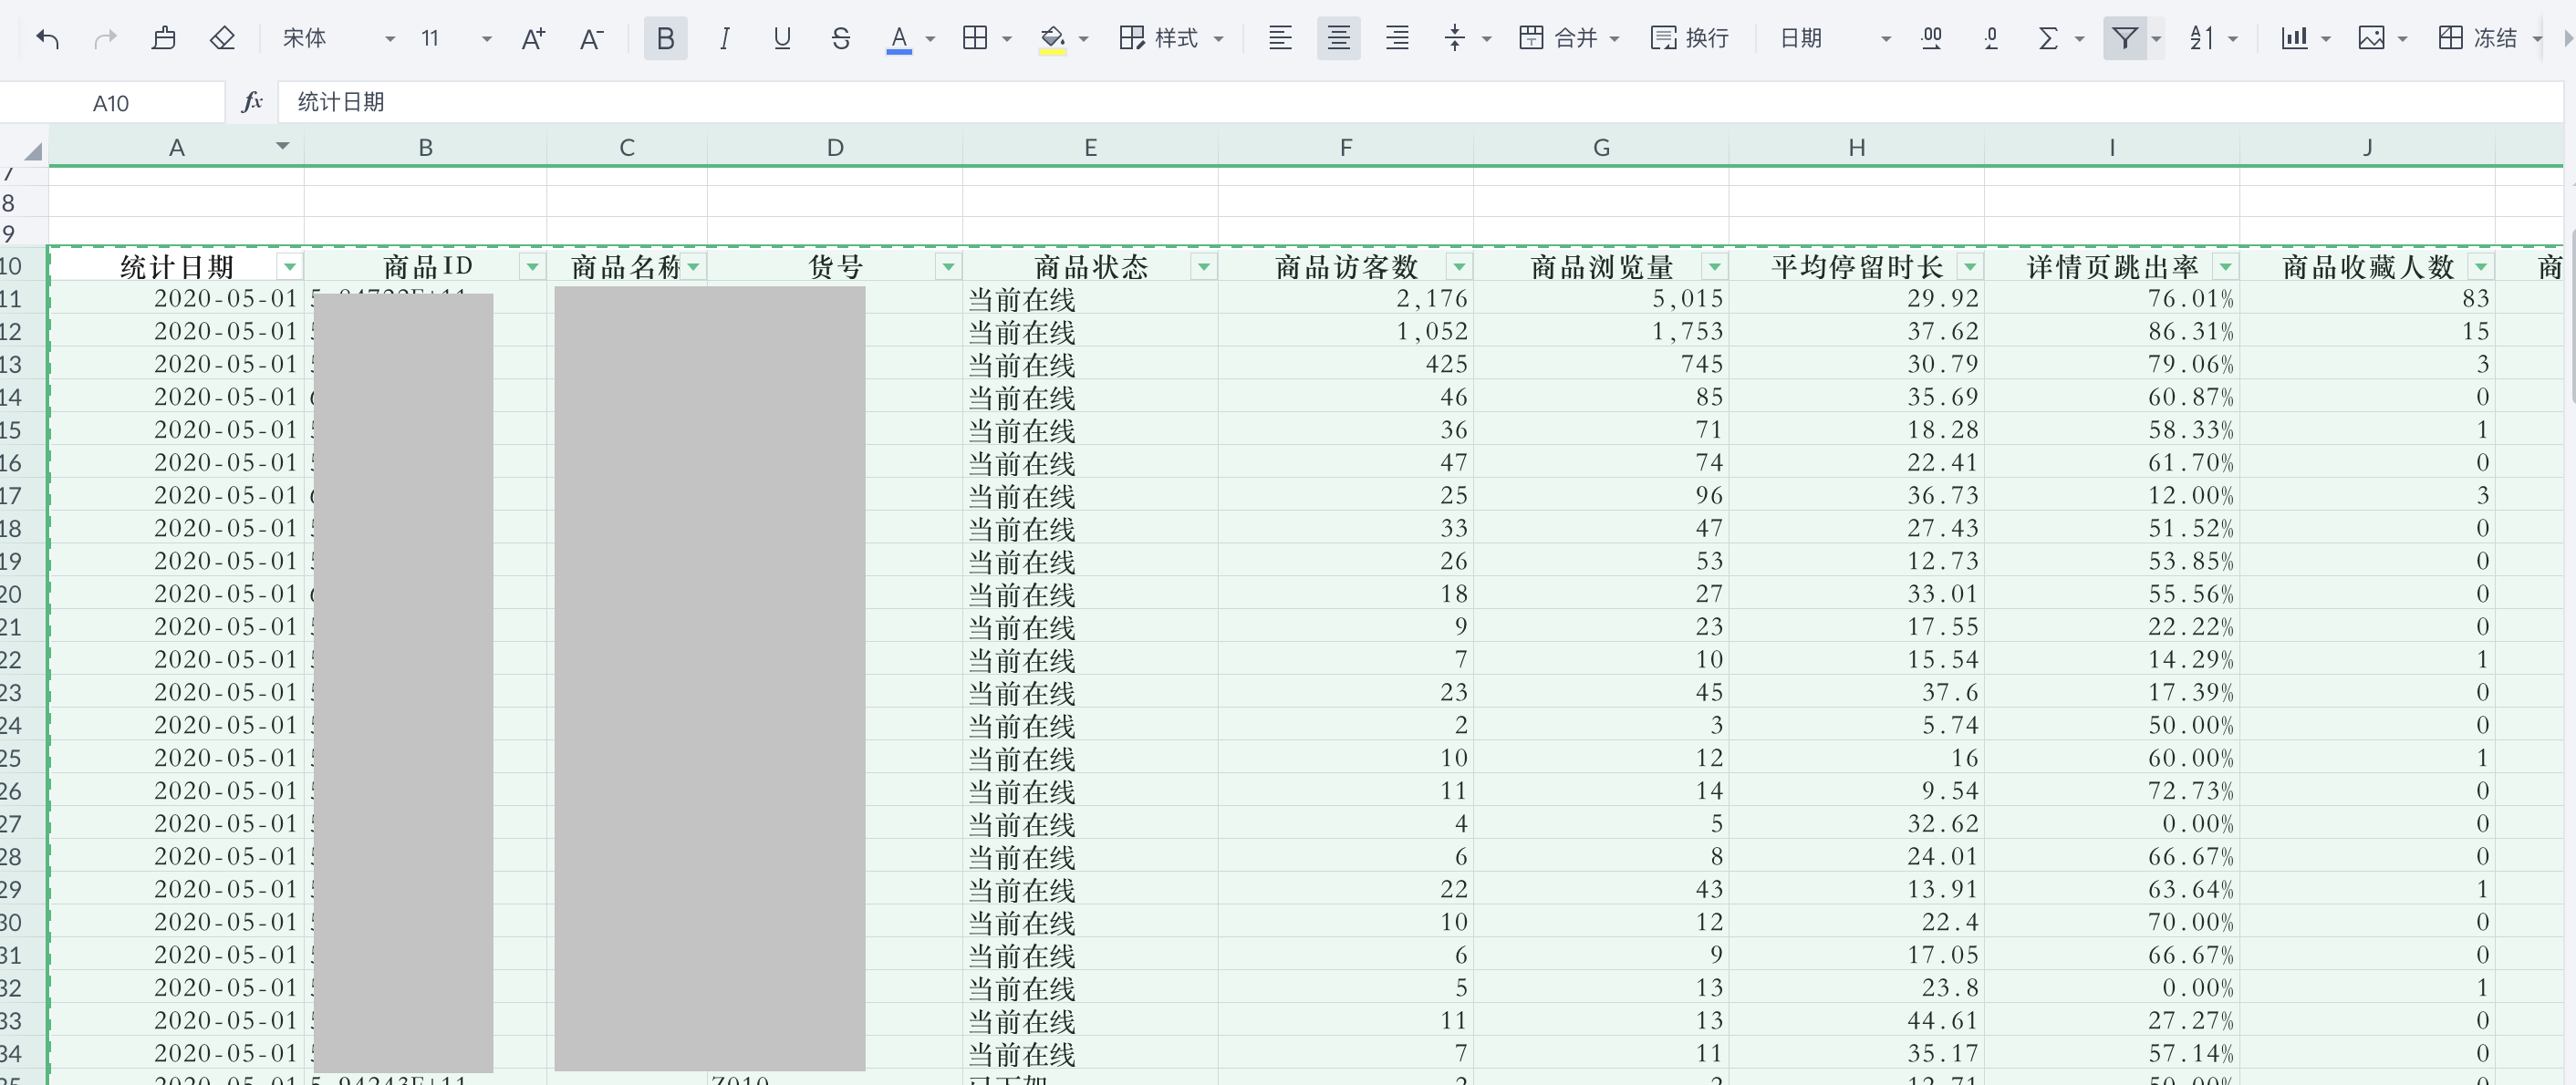This screenshot has width=2576, height=1085.
Task: Open the 商品收藏人数 filter arrow
Action: click(2481, 267)
